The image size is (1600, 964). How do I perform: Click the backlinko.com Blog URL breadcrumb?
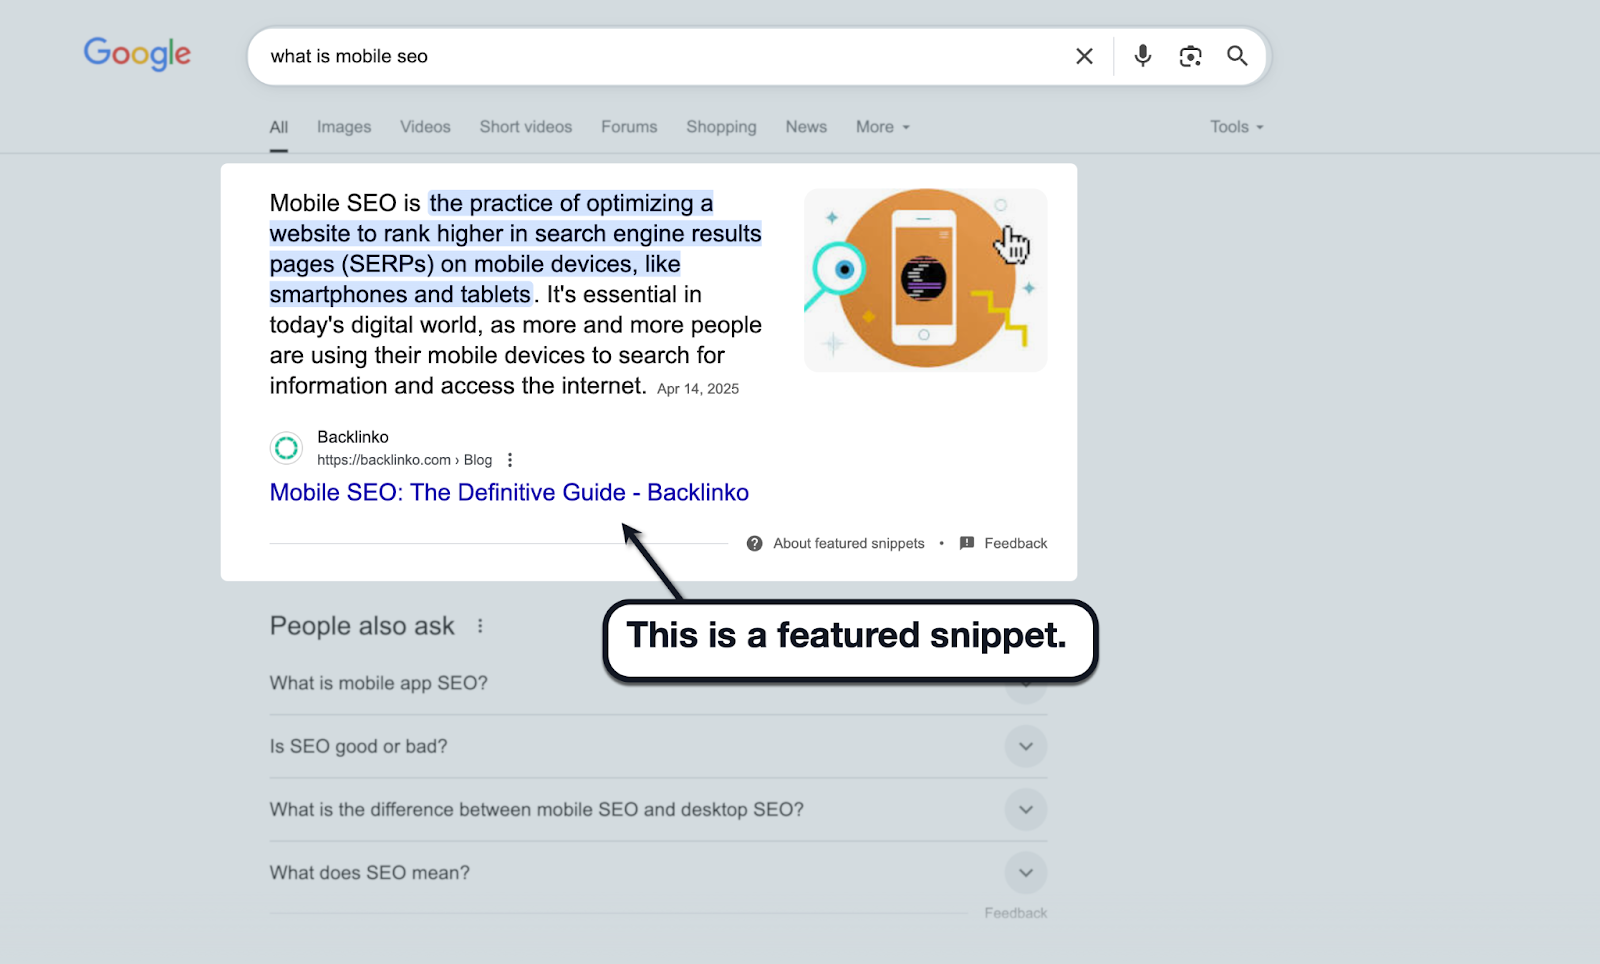coord(404,460)
